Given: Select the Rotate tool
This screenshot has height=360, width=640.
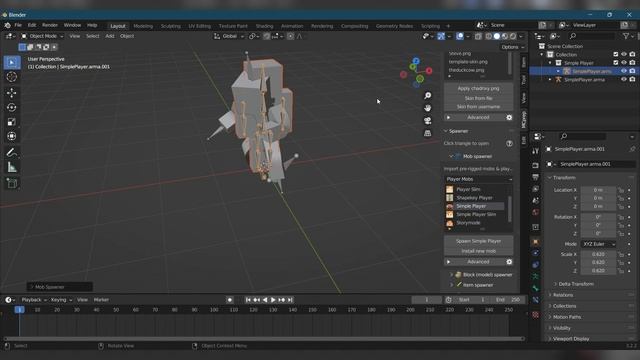Looking at the screenshot, I should click(x=12, y=107).
